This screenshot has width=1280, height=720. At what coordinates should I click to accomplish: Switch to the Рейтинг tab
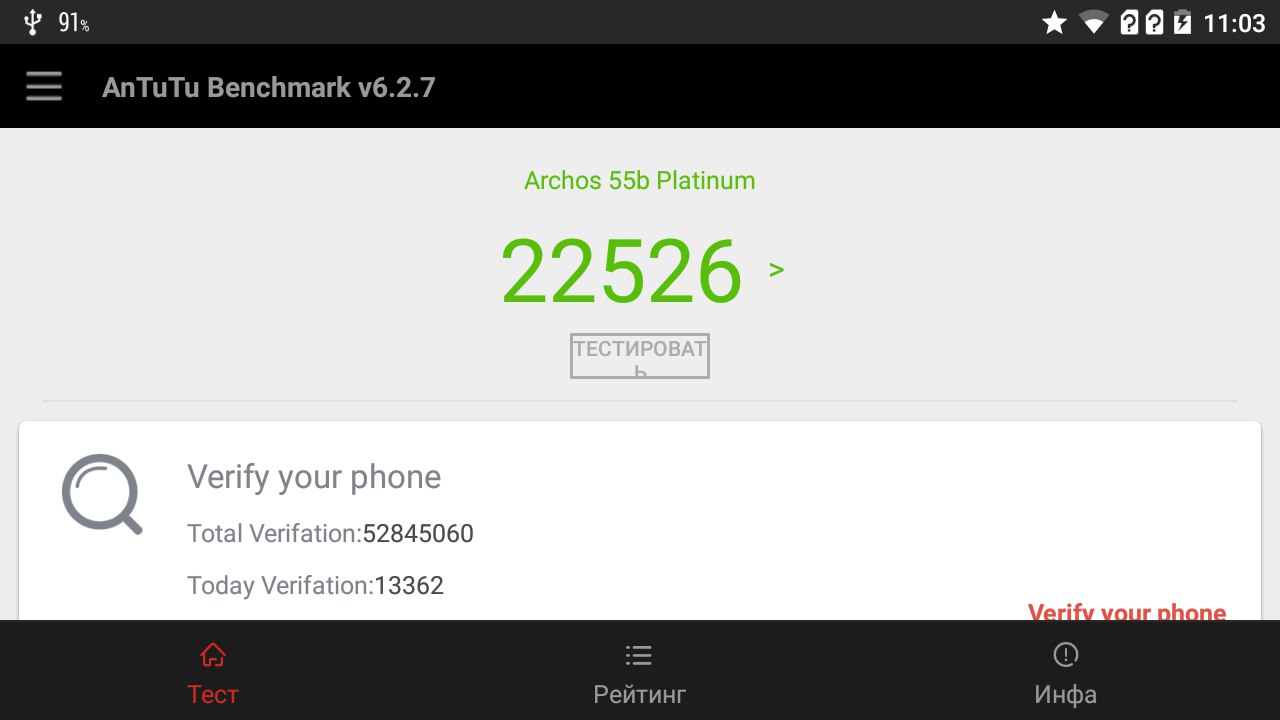coord(639,674)
